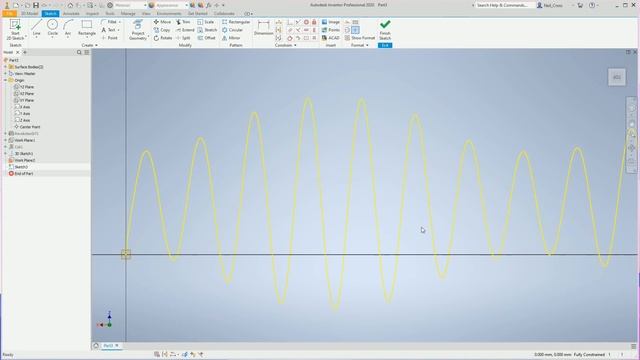
Task: Expand Work Plane1 node
Action: 5,140
